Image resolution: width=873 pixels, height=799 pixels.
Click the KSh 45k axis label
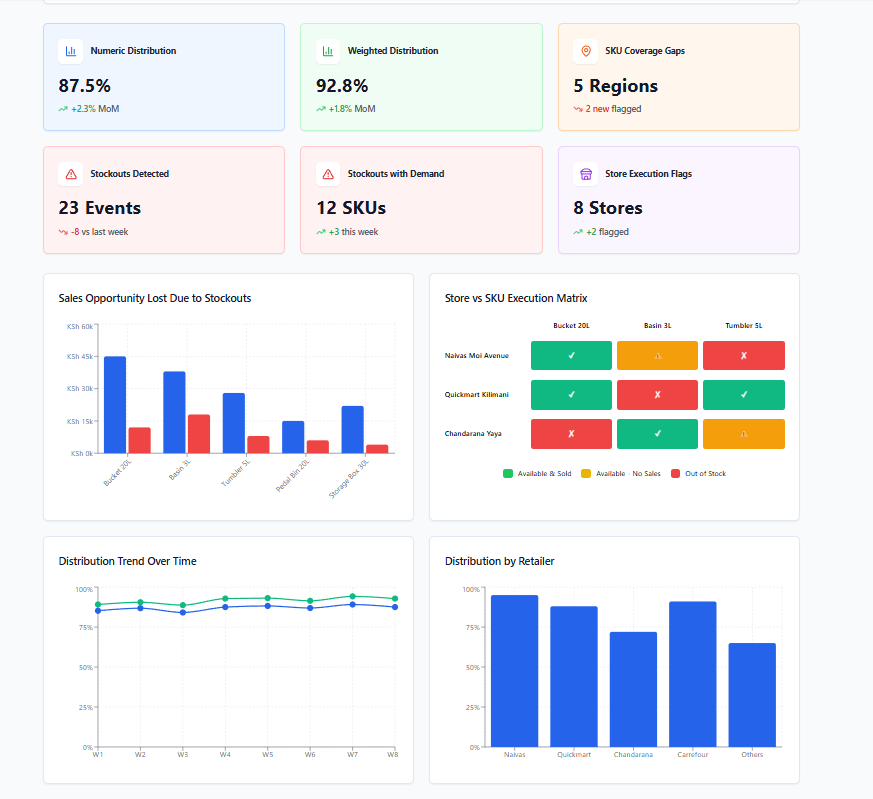click(x=80, y=356)
